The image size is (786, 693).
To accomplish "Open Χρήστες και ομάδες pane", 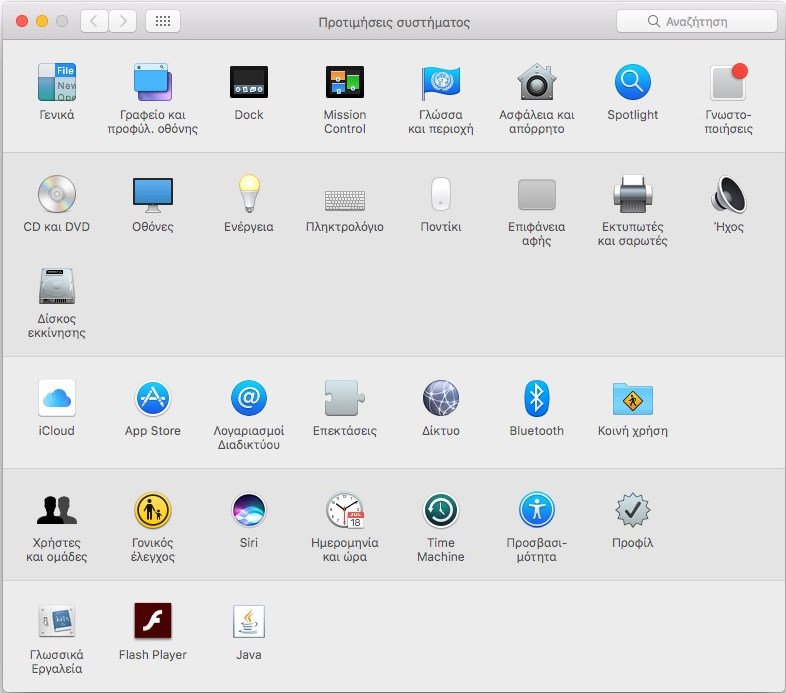I will click(57, 510).
